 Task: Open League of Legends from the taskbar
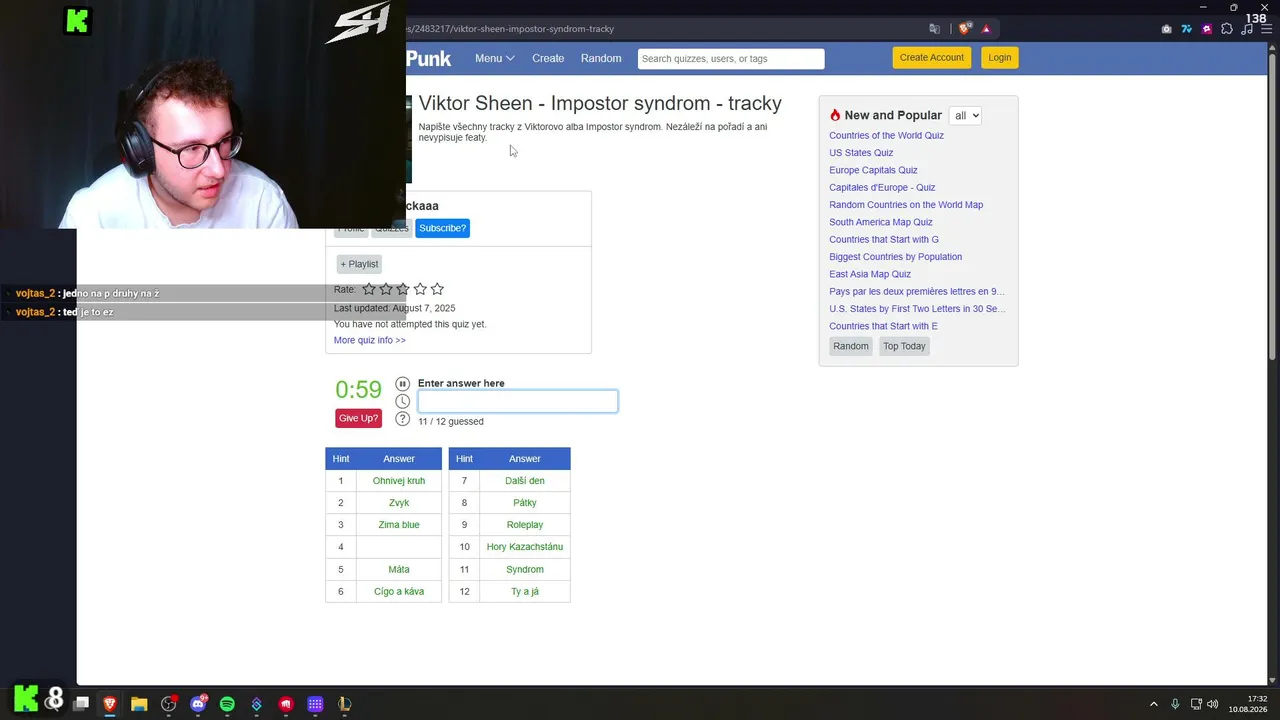(345, 704)
